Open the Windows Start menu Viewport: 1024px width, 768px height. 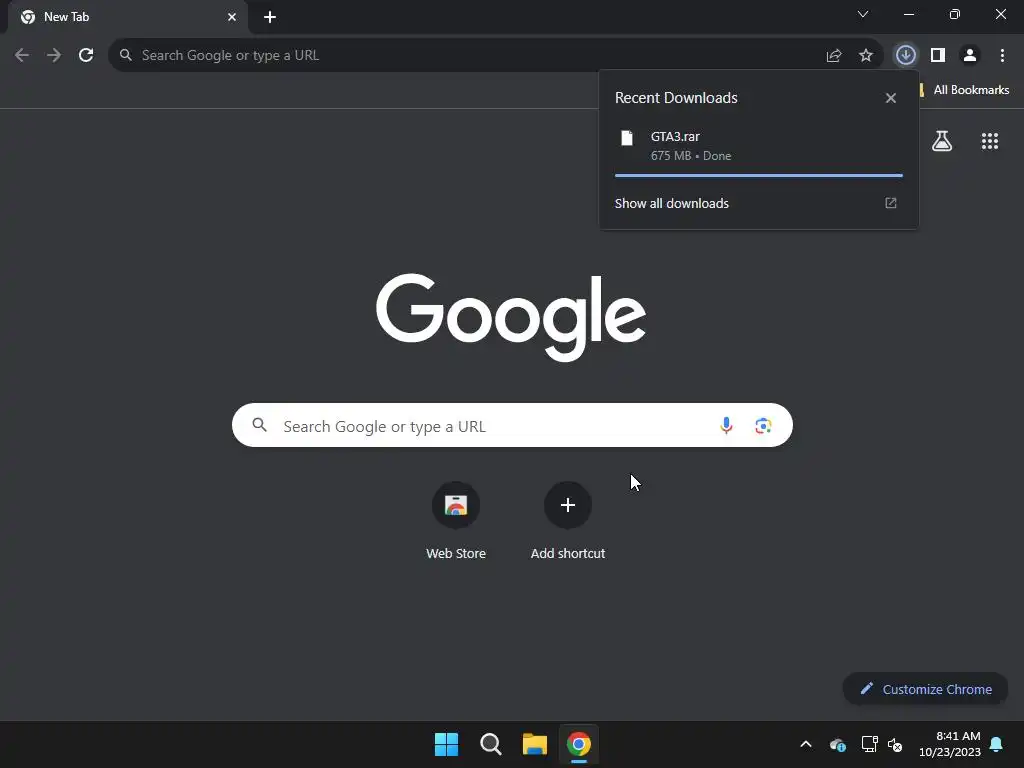[447, 744]
